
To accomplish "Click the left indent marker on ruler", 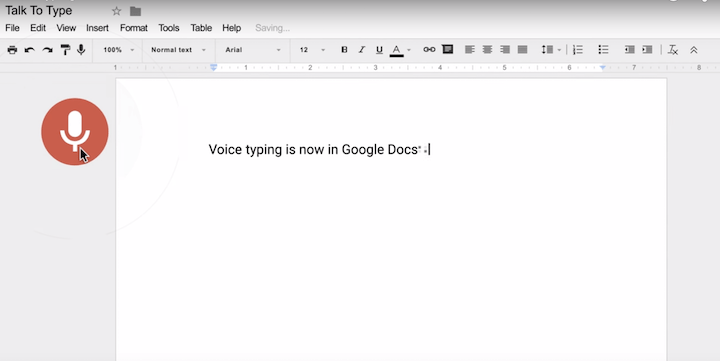I will tap(214, 68).
